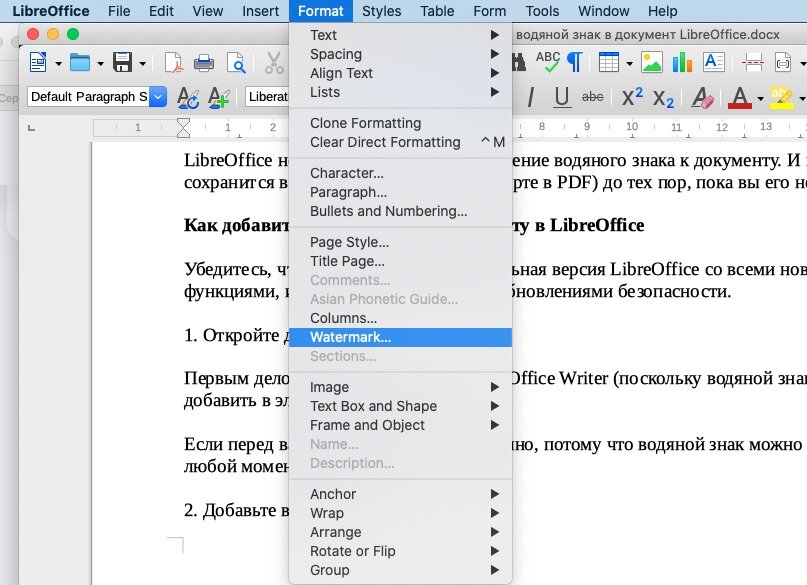Image resolution: width=807 pixels, height=585 pixels.
Task: Toggle Superscript formatting
Action: tap(632, 97)
